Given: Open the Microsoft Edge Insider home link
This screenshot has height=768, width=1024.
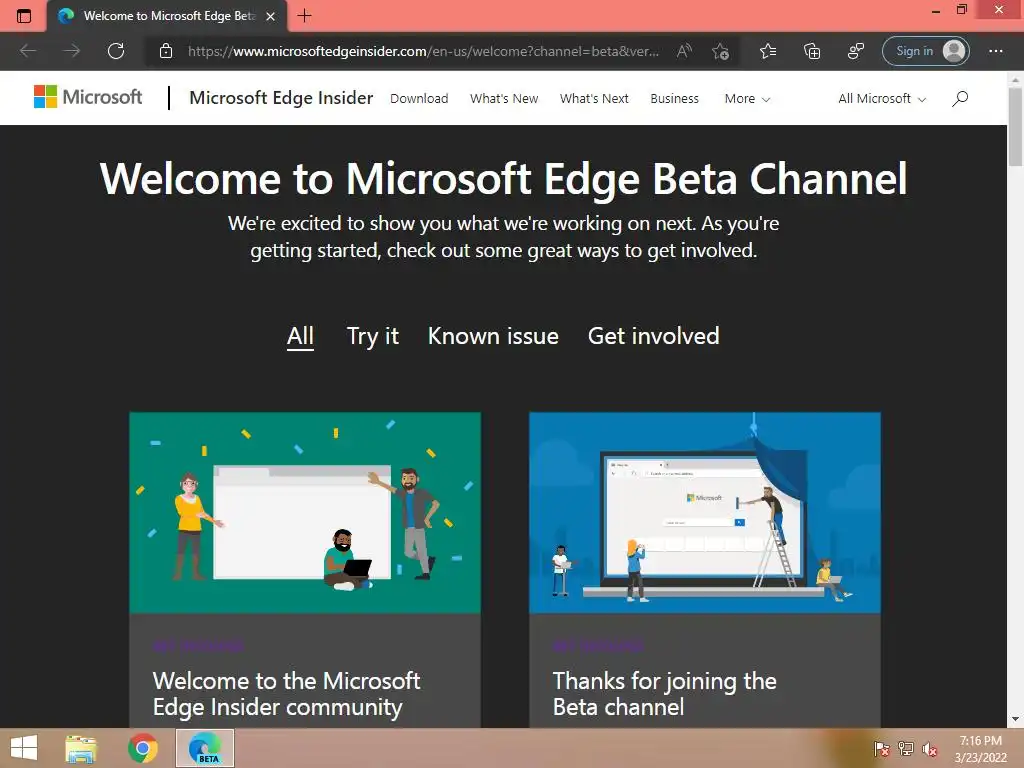Looking at the screenshot, I should [281, 98].
